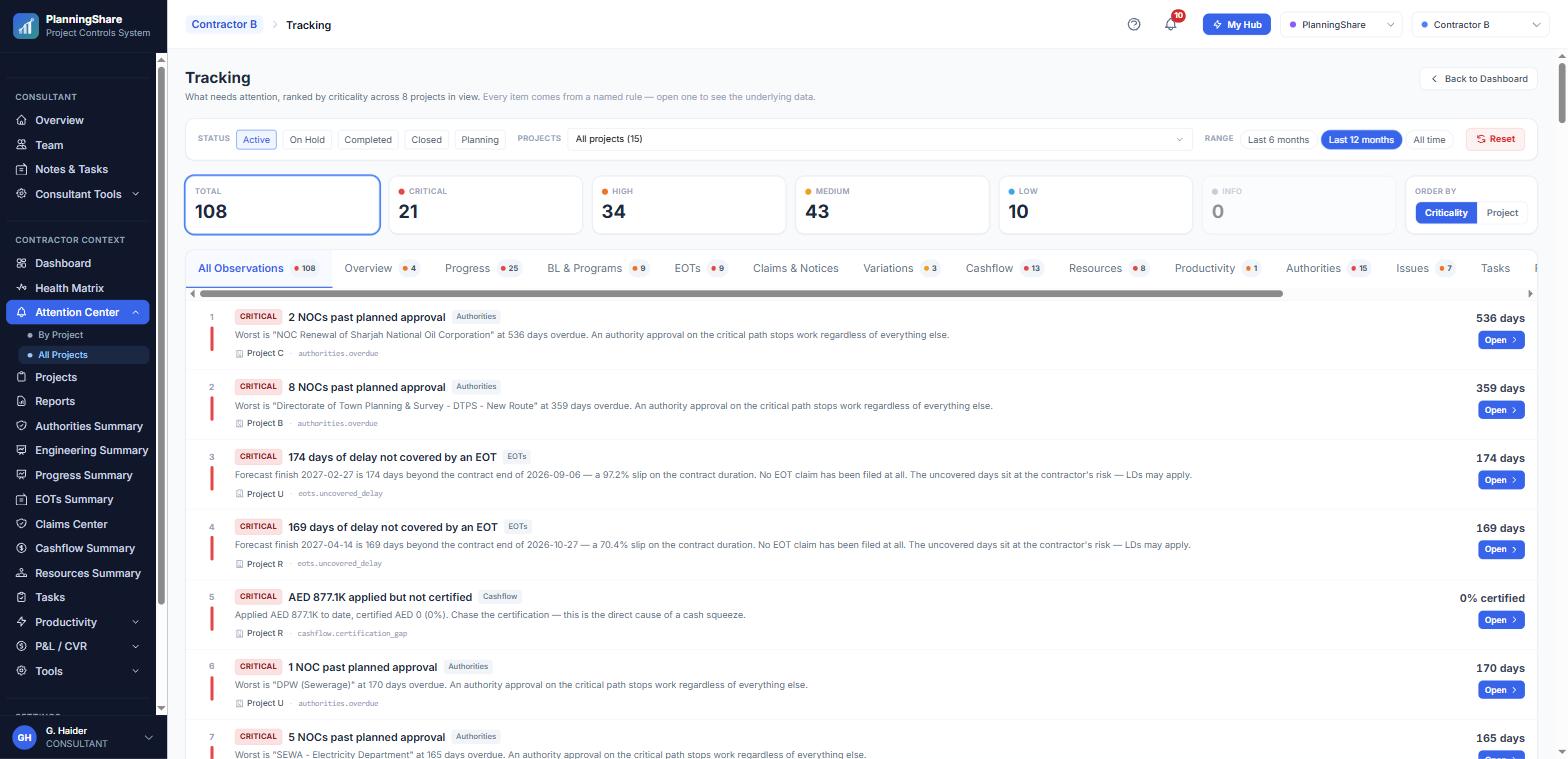This screenshot has width=1568, height=759.
Task: Expand the P&L / CVR sidebar group
Action: [x=78, y=646]
